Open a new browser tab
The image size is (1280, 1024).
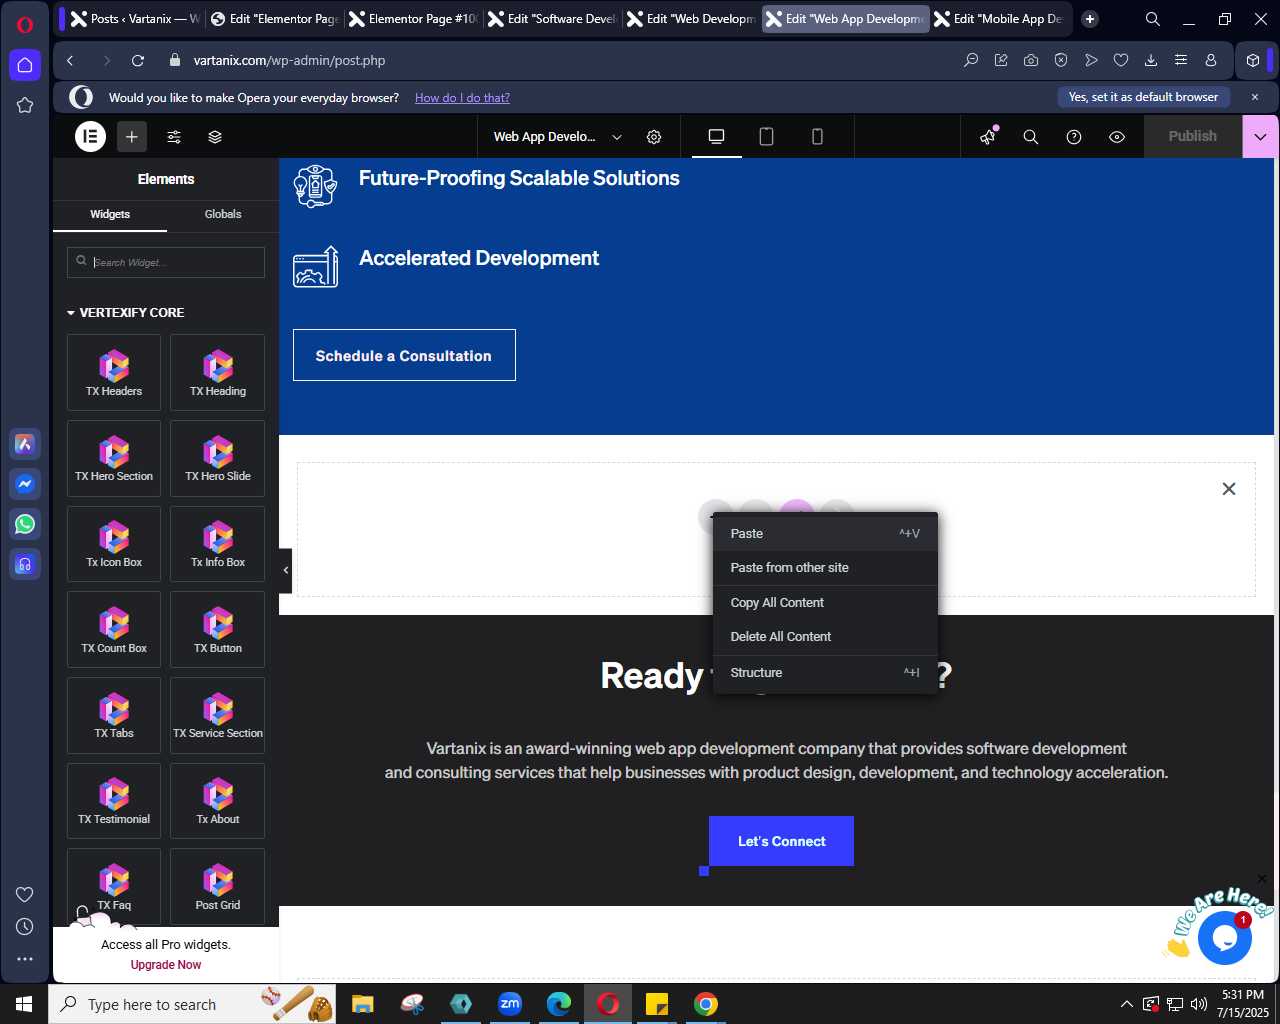[x=1090, y=19]
